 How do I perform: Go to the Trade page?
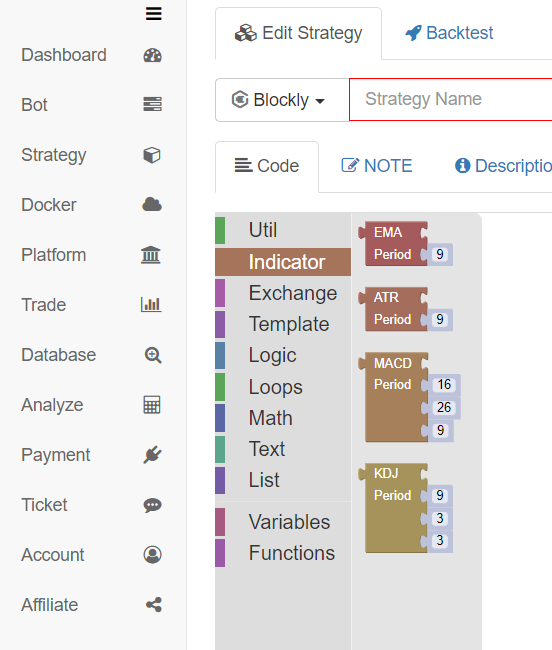pos(44,305)
